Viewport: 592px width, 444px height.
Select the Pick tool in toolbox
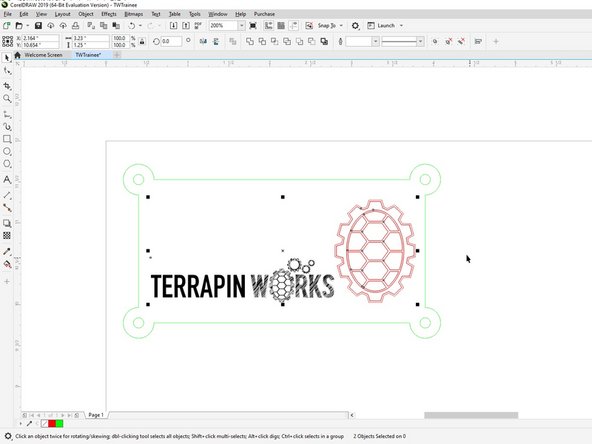[x=7, y=58]
